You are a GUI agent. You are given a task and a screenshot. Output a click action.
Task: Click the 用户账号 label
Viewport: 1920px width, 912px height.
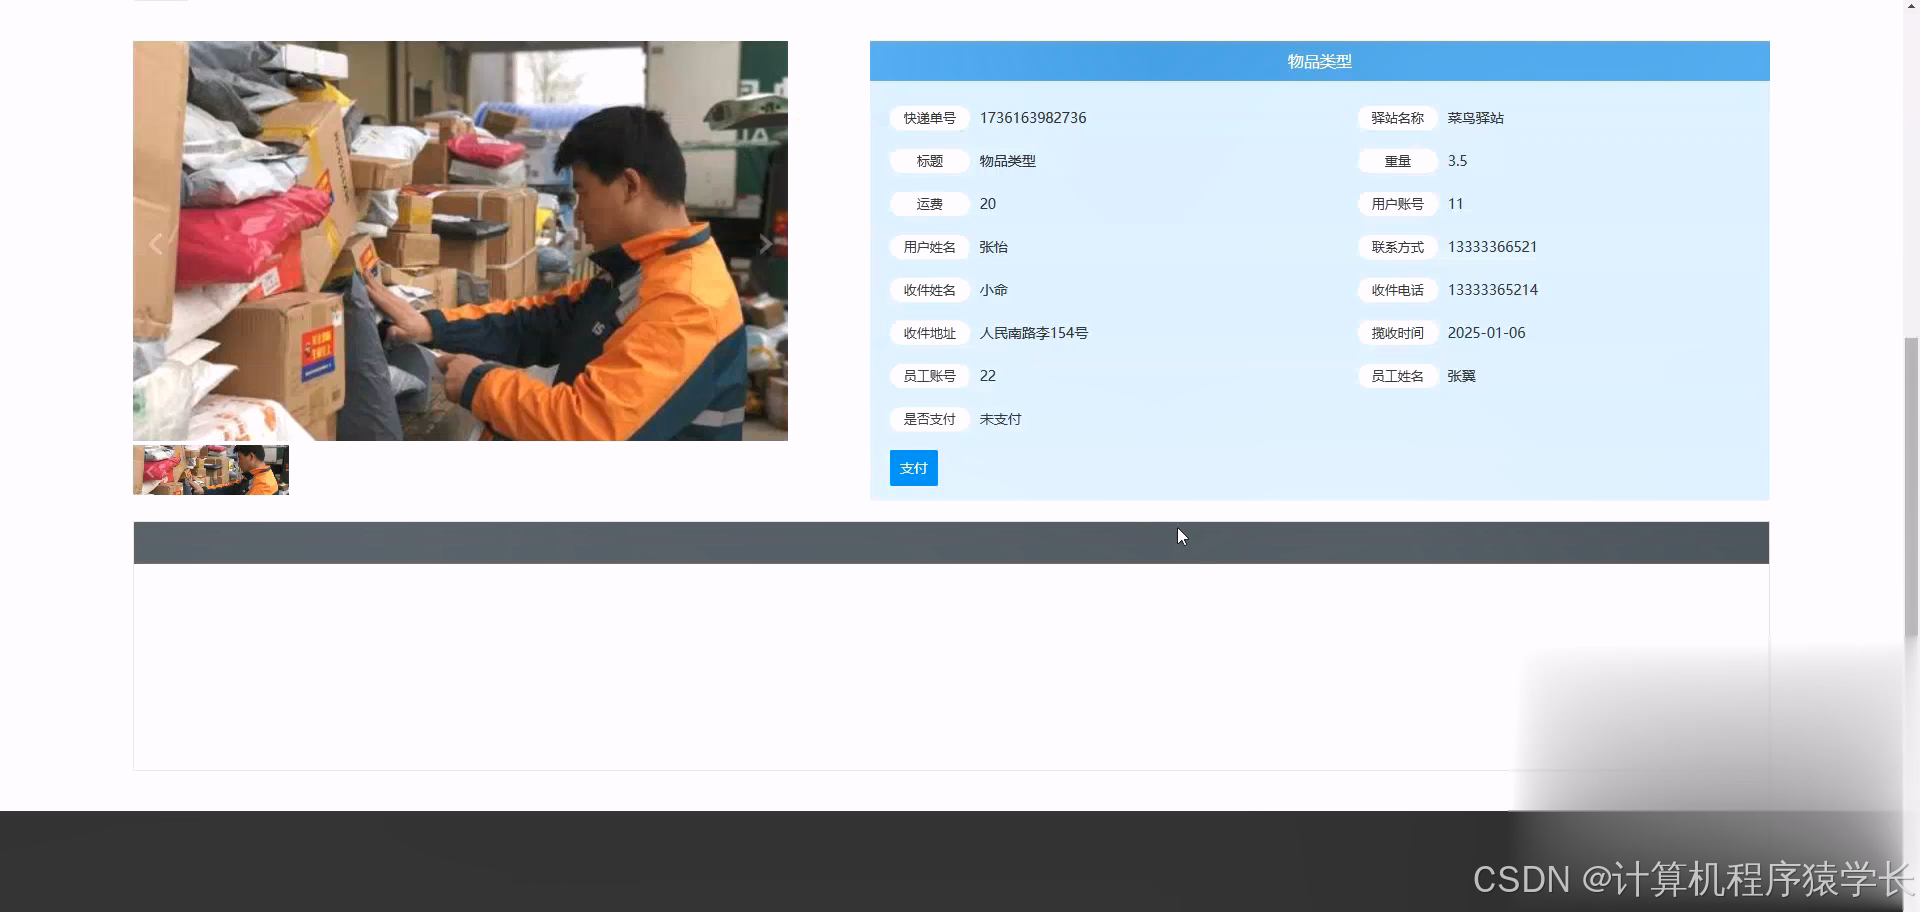coord(1397,204)
